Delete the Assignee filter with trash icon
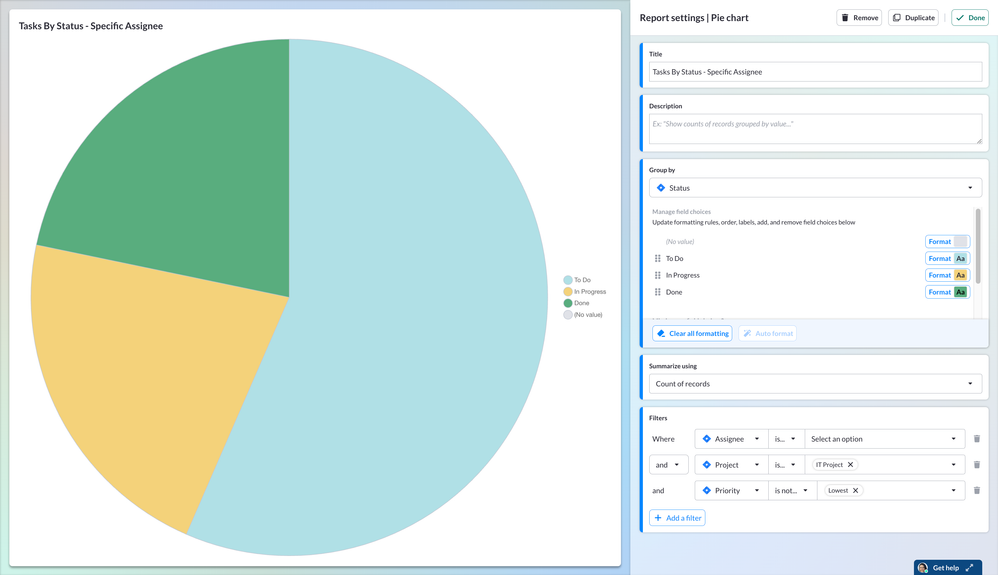 977,439
